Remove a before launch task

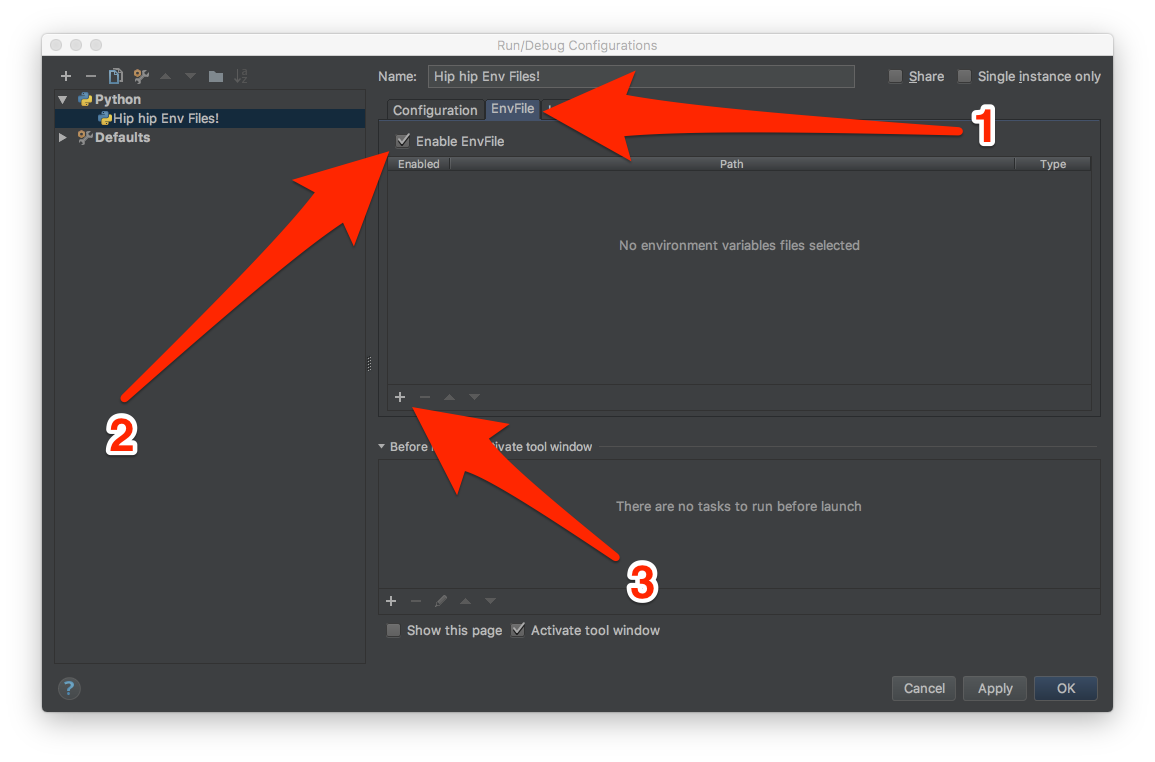416,601
